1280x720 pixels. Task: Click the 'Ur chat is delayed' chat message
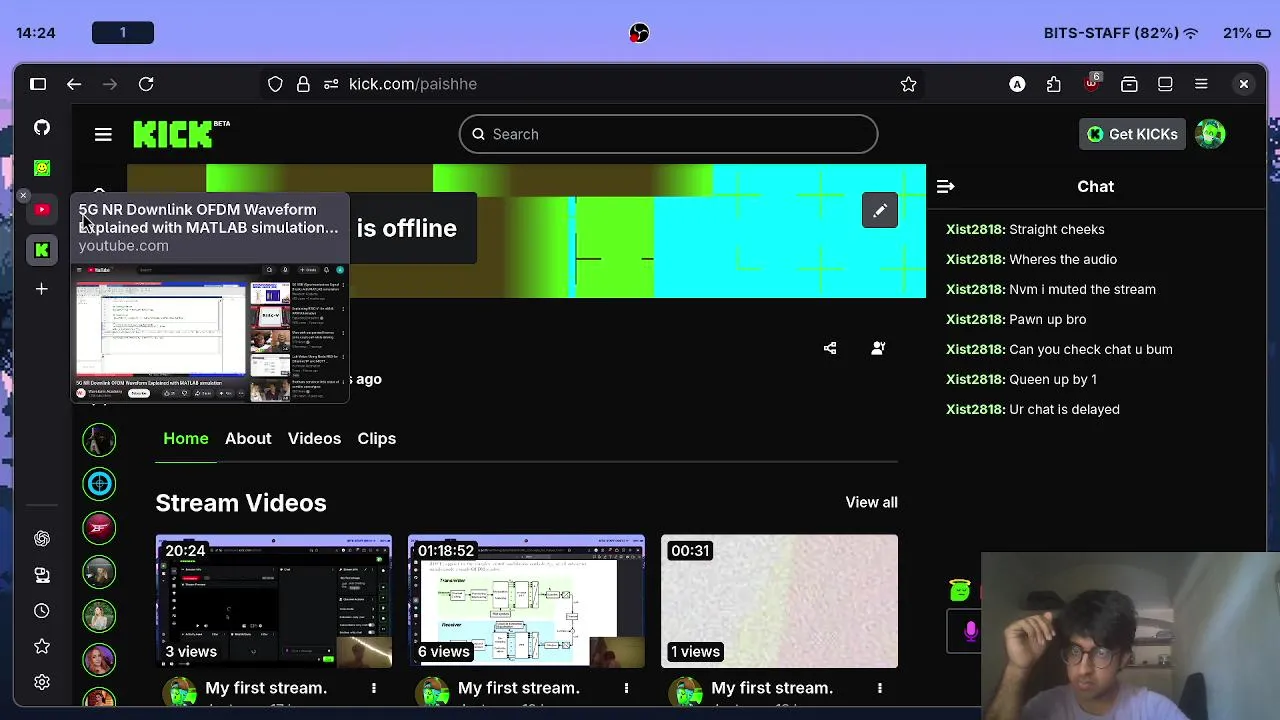click(1064, 409)
